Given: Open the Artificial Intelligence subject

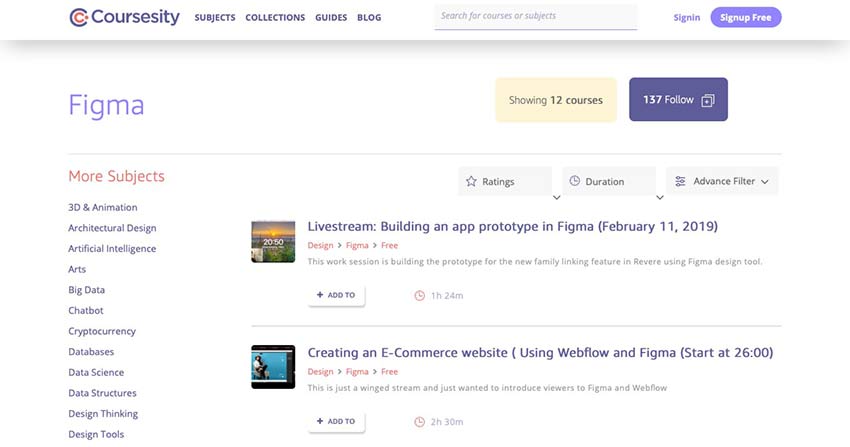Looking at the screenshot, I should (112, 249).
